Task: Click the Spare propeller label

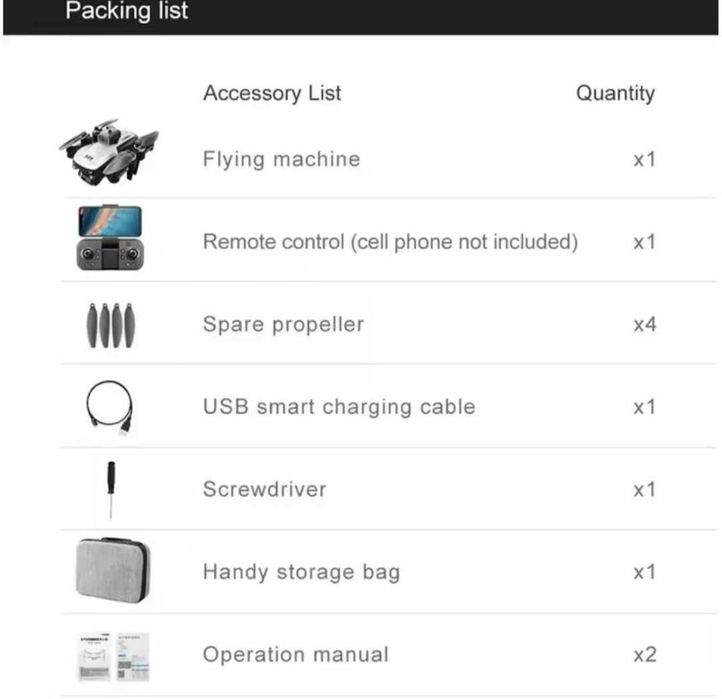Action: [x=283, y=324]
